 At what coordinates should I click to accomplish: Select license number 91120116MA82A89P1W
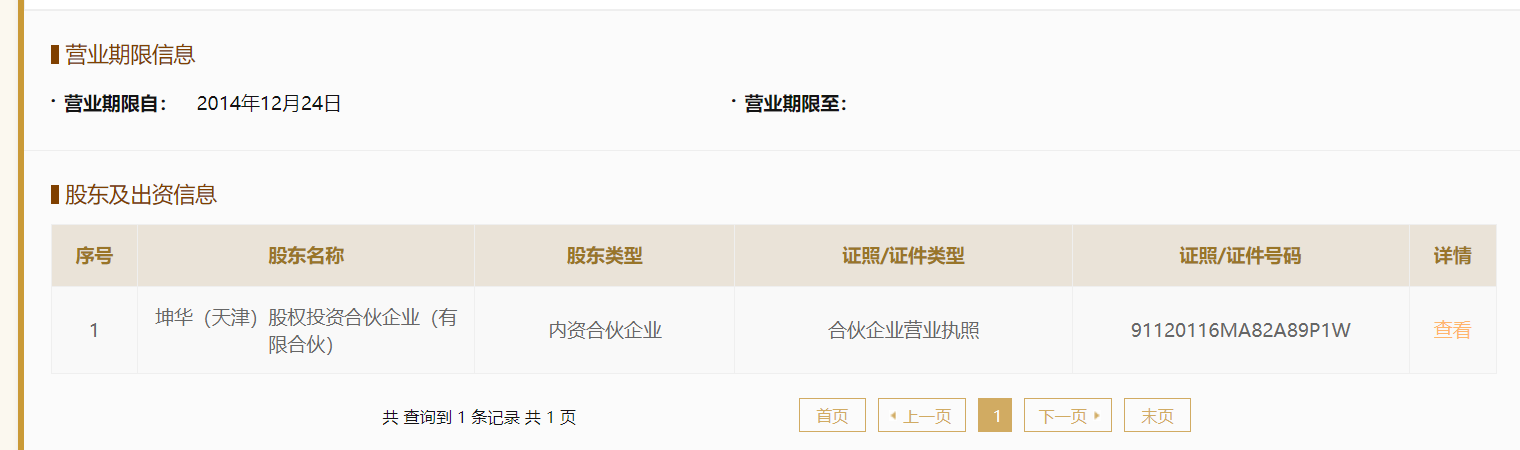click(1240, 331)
